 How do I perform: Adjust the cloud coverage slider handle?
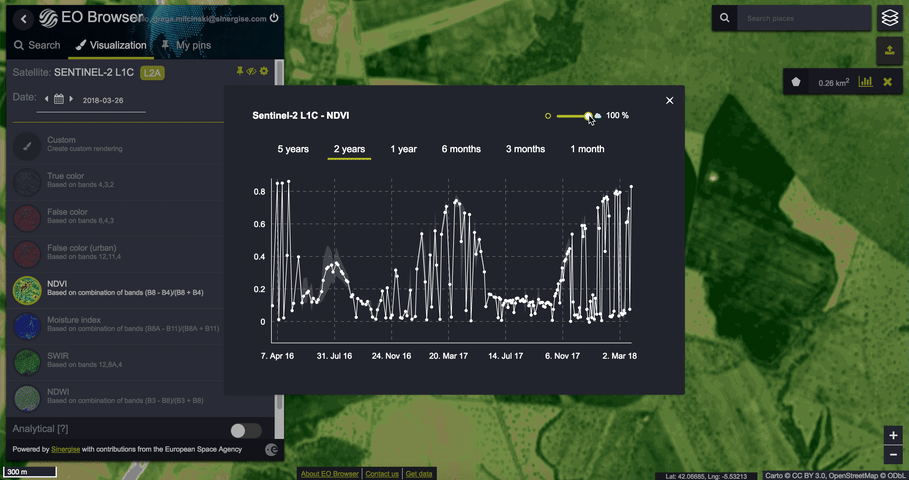coord(588,116)
